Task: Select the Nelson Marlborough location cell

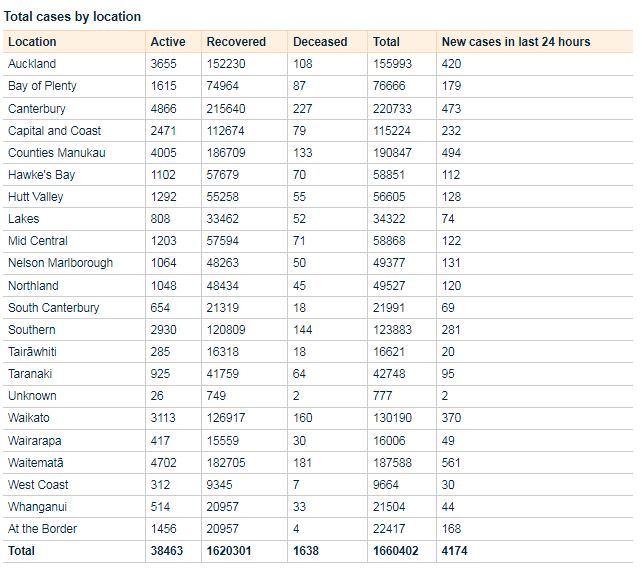Action: (x=60, y=263)
